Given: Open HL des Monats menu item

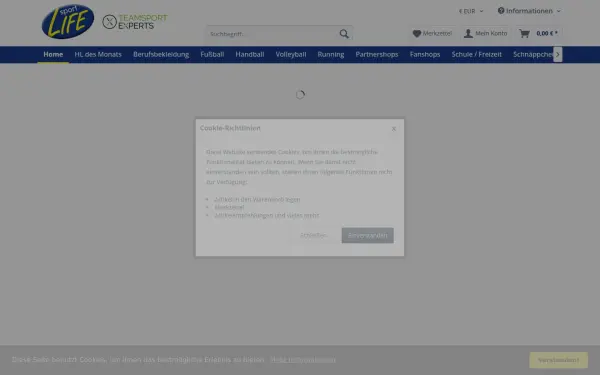Looking at the screenshot, I should click(x=98, y=54).
